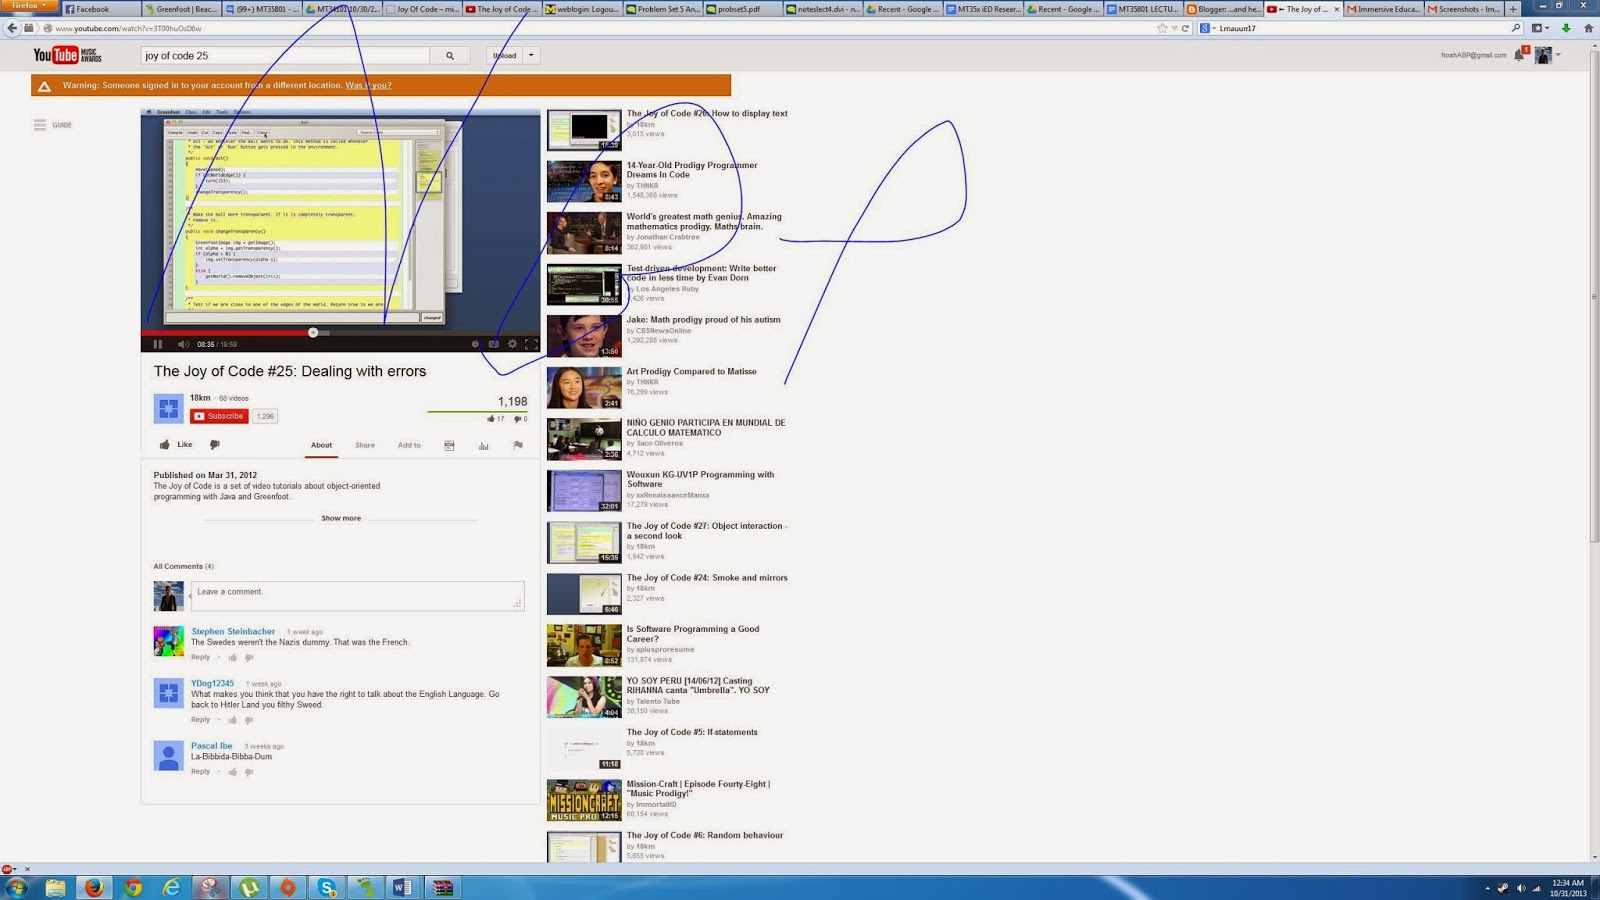Open the transcript icon under the video
The height and width of the screenshot is (900, 1600).
449,446
